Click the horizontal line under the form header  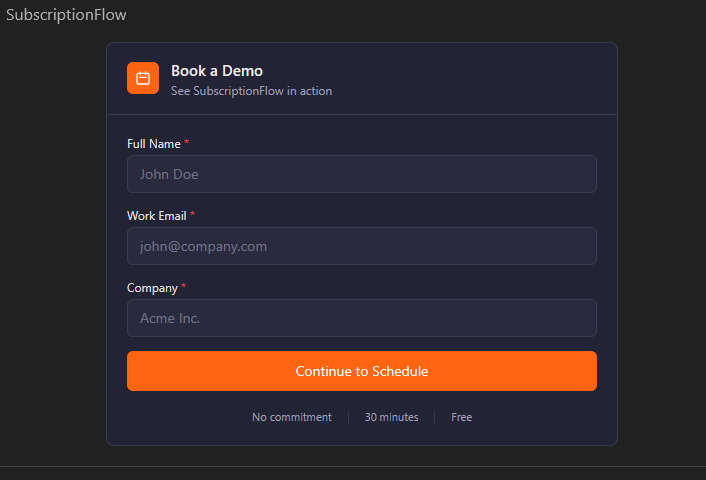click(x=361, y=114)
